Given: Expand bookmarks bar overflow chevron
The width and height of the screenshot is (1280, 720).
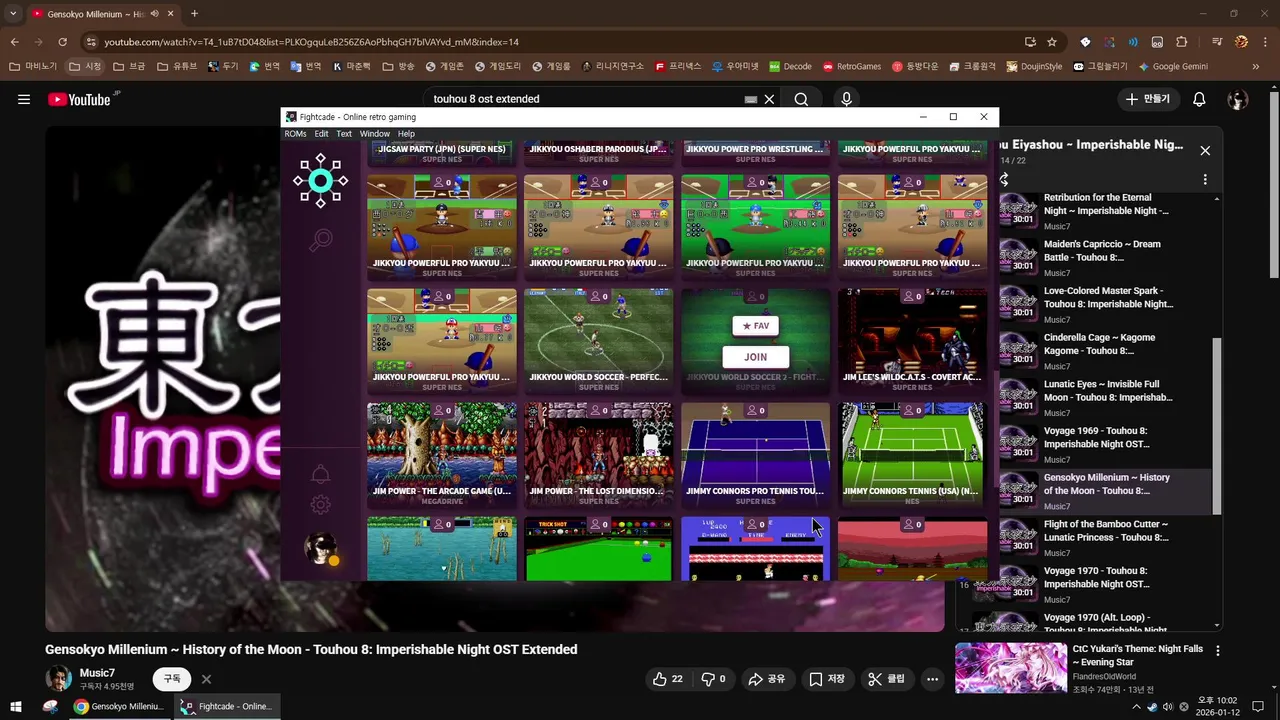Looking at the screenshot, I should (1256, 66).
